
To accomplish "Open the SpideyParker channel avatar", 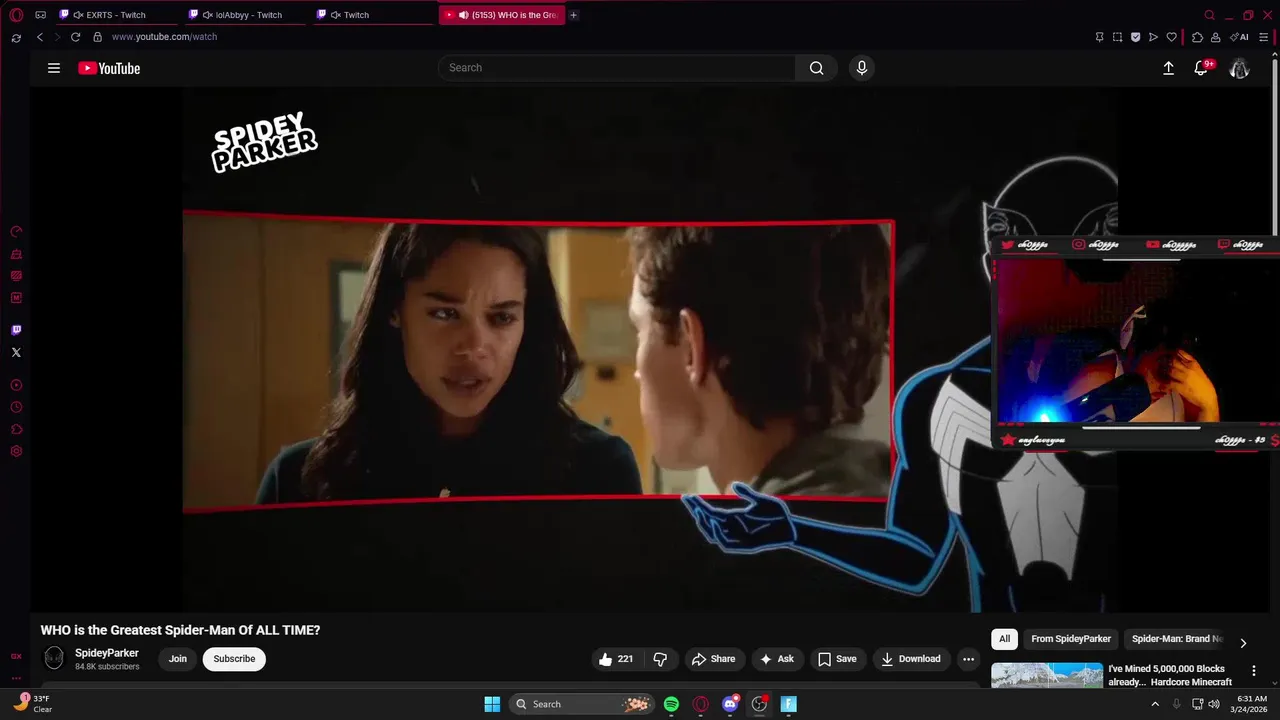I will point(54,658).
